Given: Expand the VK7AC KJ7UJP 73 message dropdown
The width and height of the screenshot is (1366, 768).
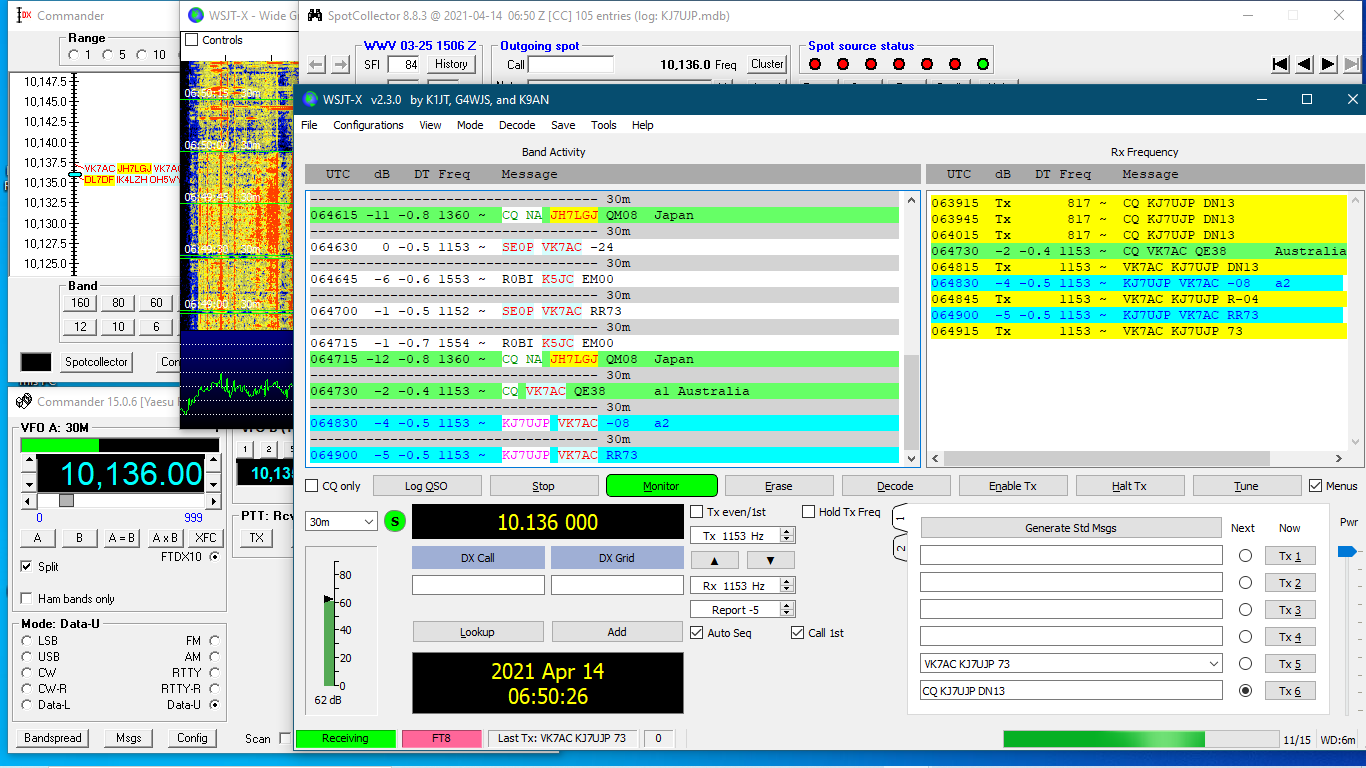Looking at the screenshot, I should click(1214, 663).
